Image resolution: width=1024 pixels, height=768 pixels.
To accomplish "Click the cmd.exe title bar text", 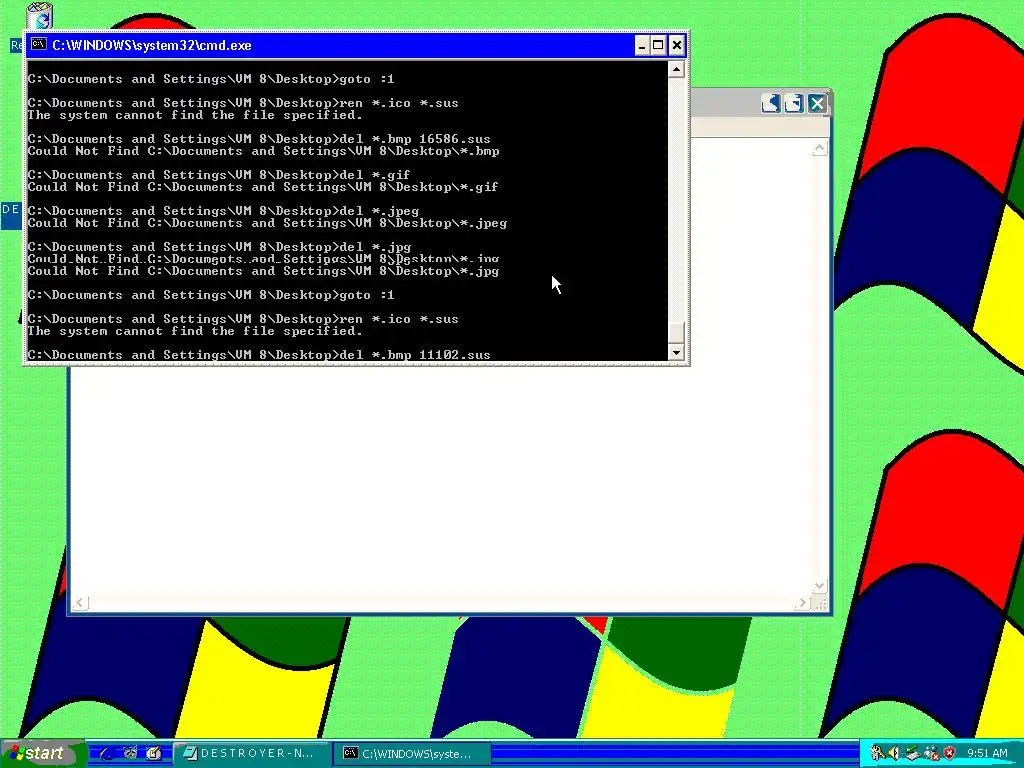I will 152,45.
